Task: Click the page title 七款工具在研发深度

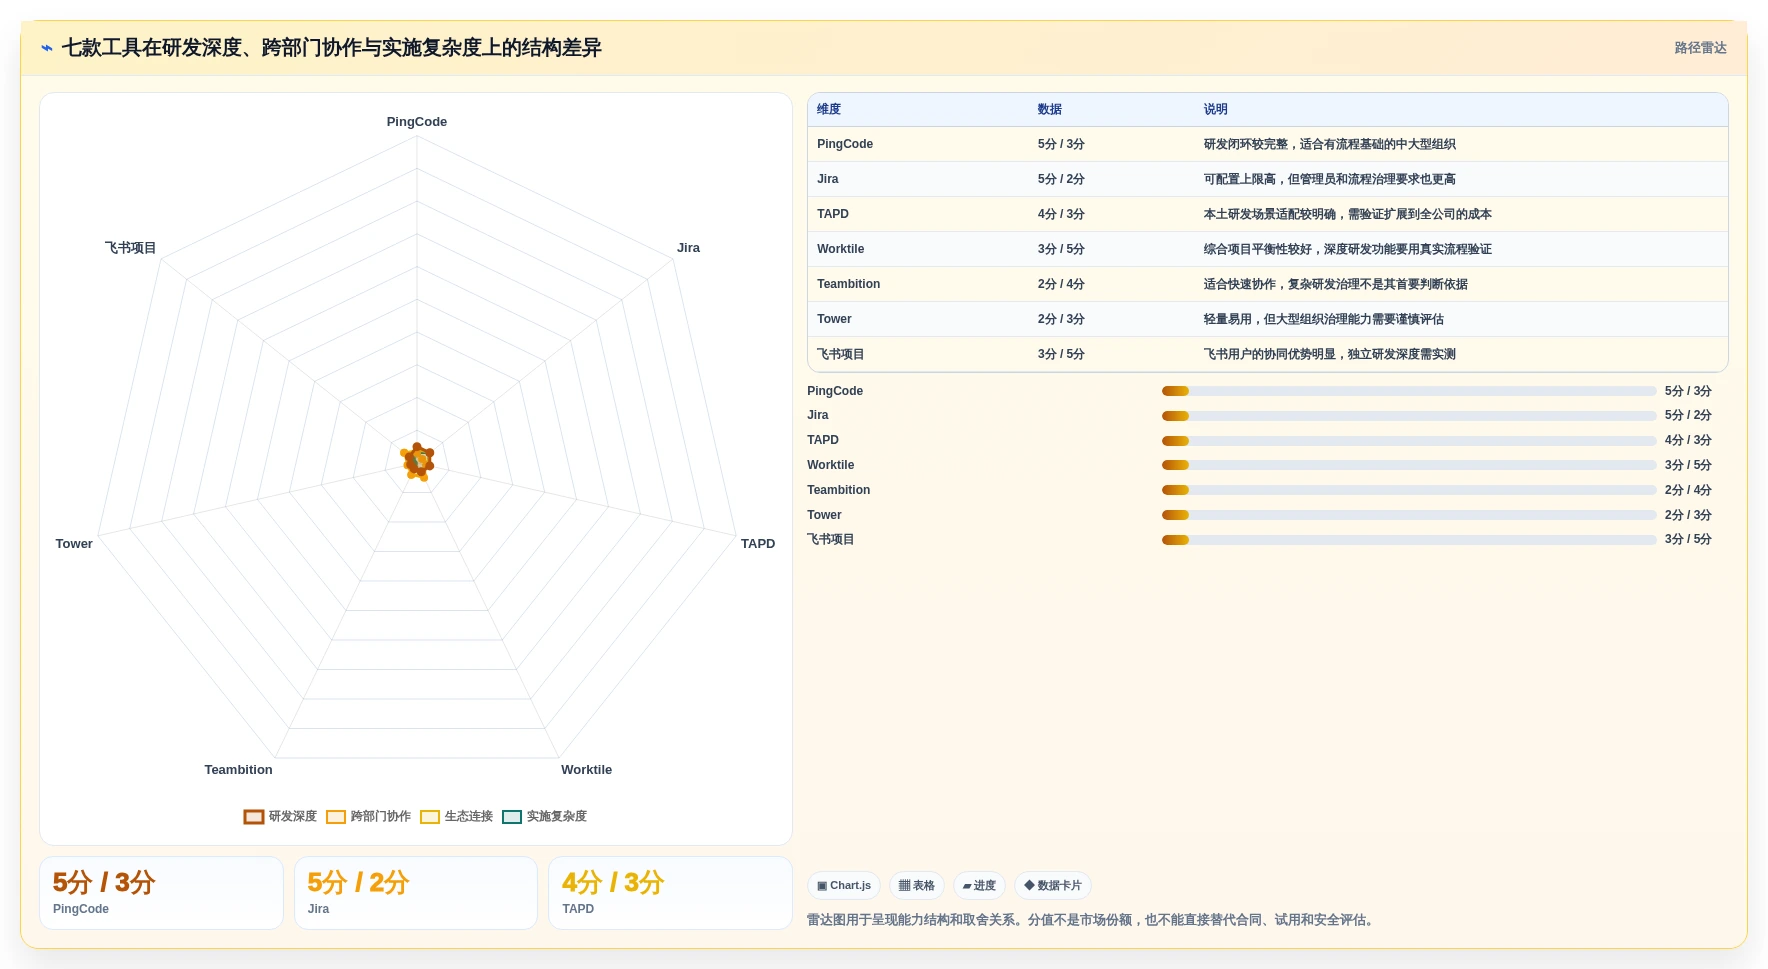Action: [331, 48]
